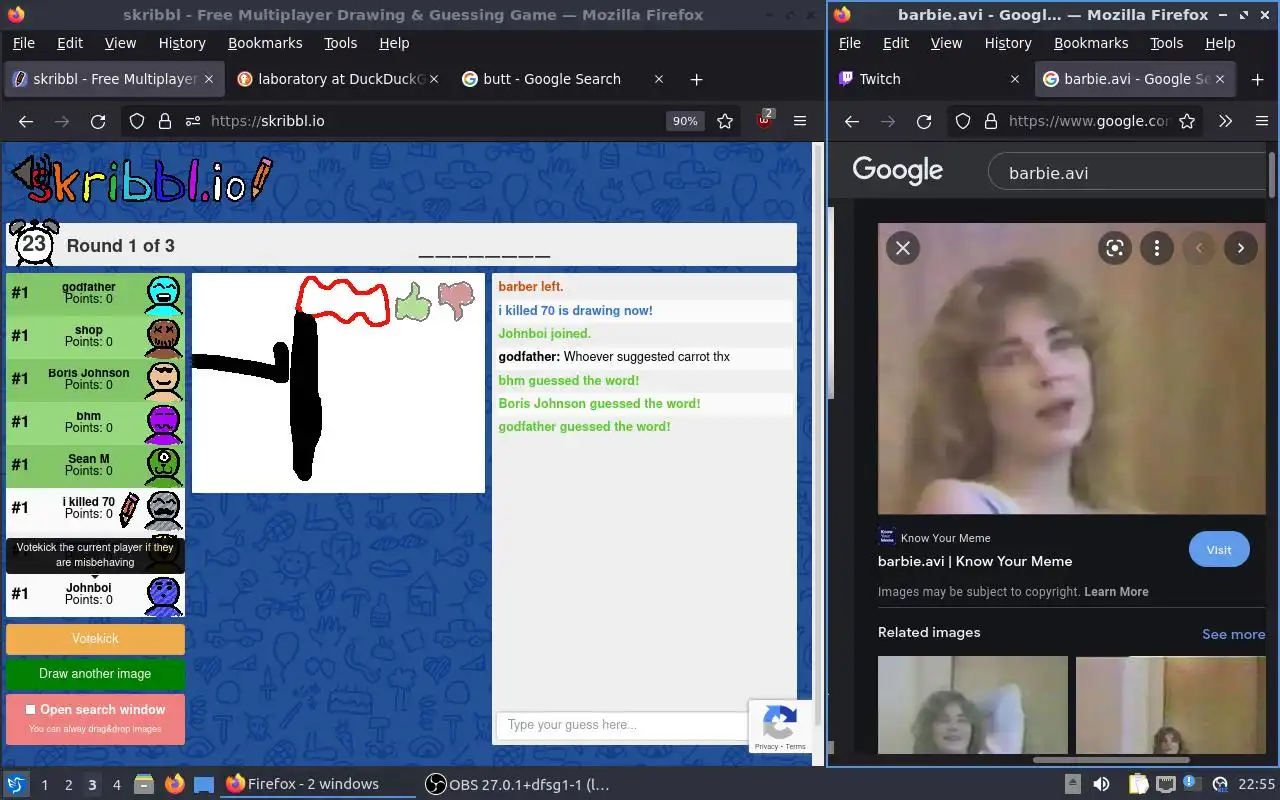Go back in skribbl Firefox window
1280x800 pixels.
click(x=26, y=121)
